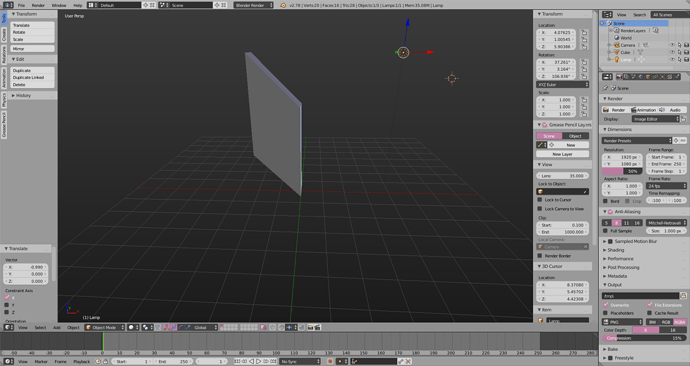This screenshot has width=690, height=366.
Task: Open the Window menu
Action: pos(59,5)
